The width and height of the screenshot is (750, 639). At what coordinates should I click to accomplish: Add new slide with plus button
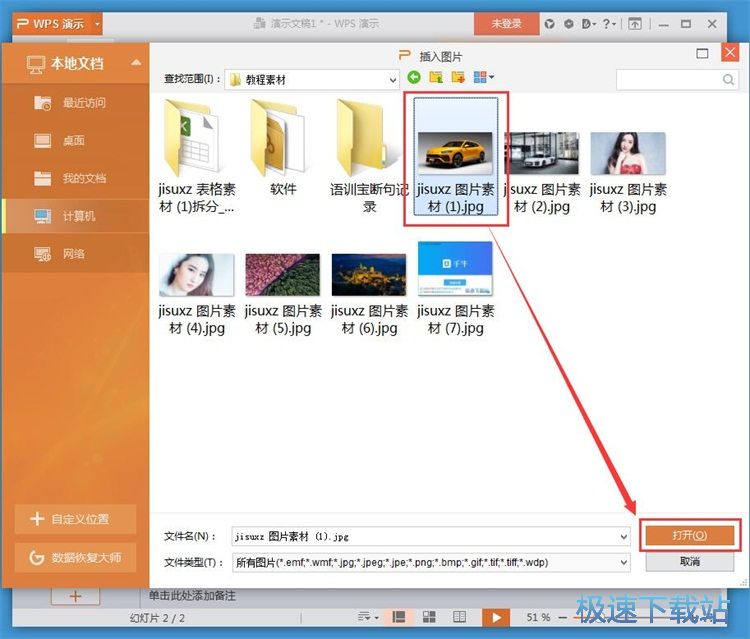76,596
